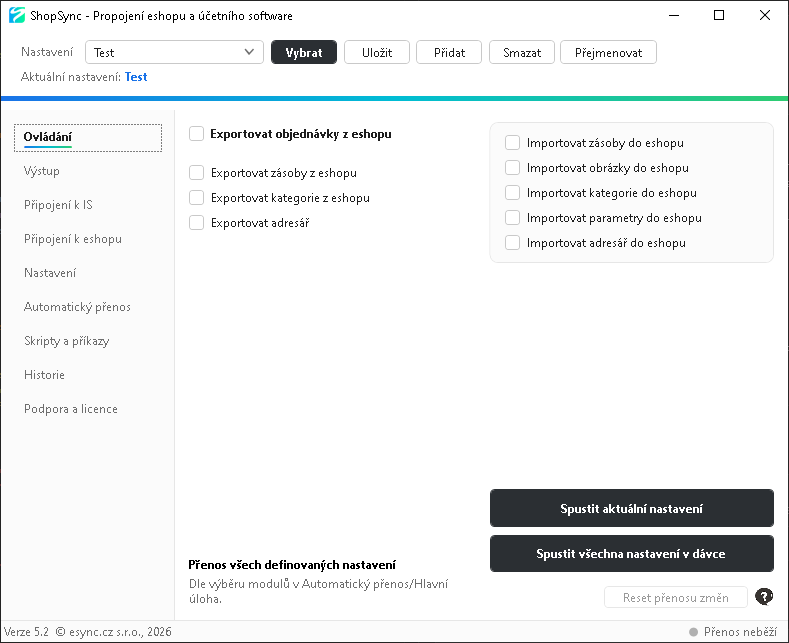
Task: Click Přenos všech definovaných nastavení heading
Action: coord(292,565)
